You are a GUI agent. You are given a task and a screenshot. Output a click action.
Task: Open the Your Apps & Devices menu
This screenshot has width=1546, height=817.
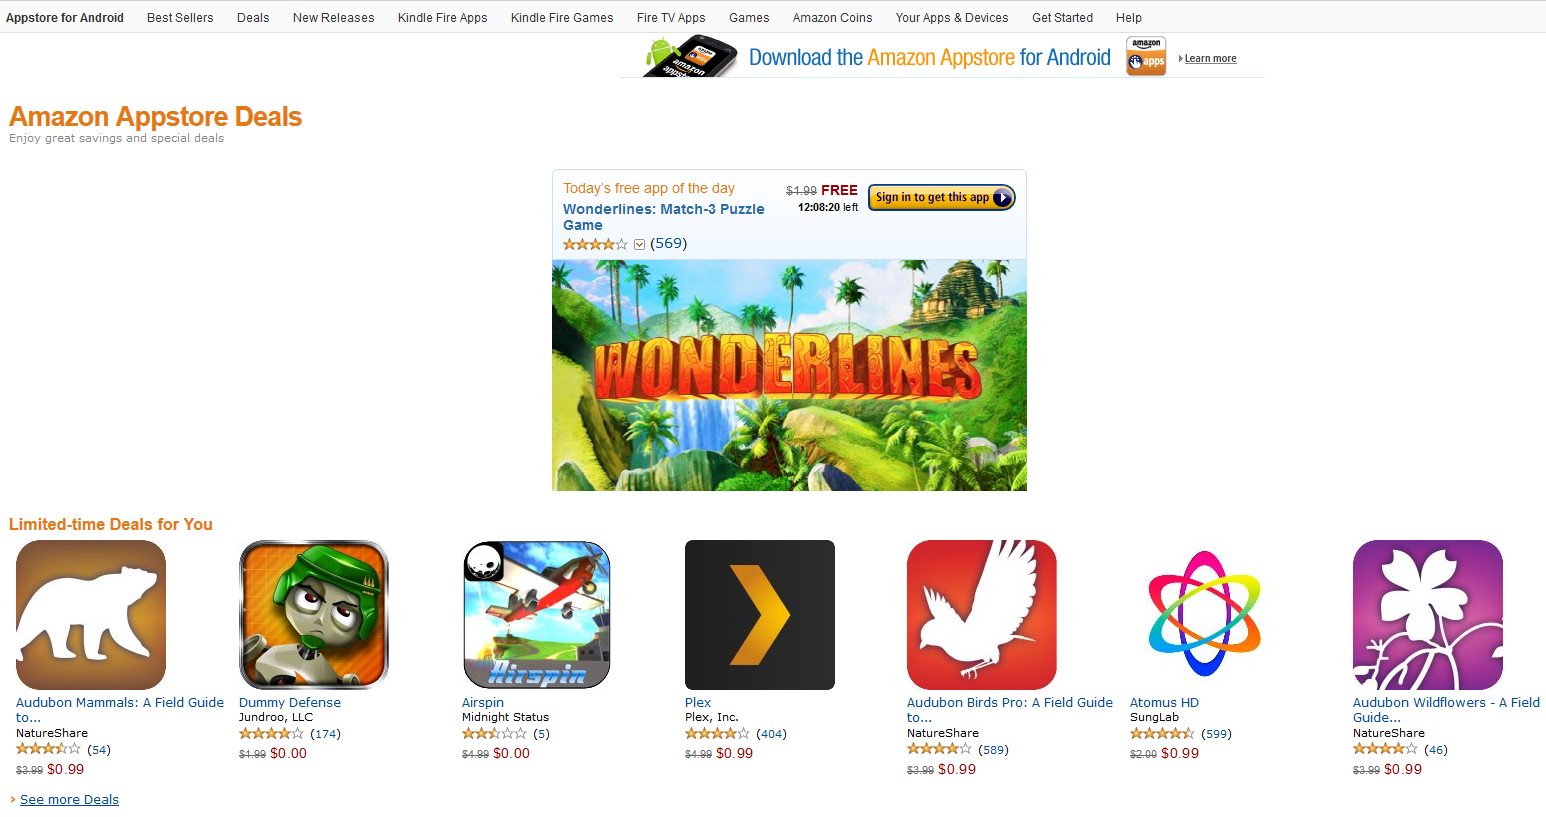pyautogui.click(x=952, y=18)
